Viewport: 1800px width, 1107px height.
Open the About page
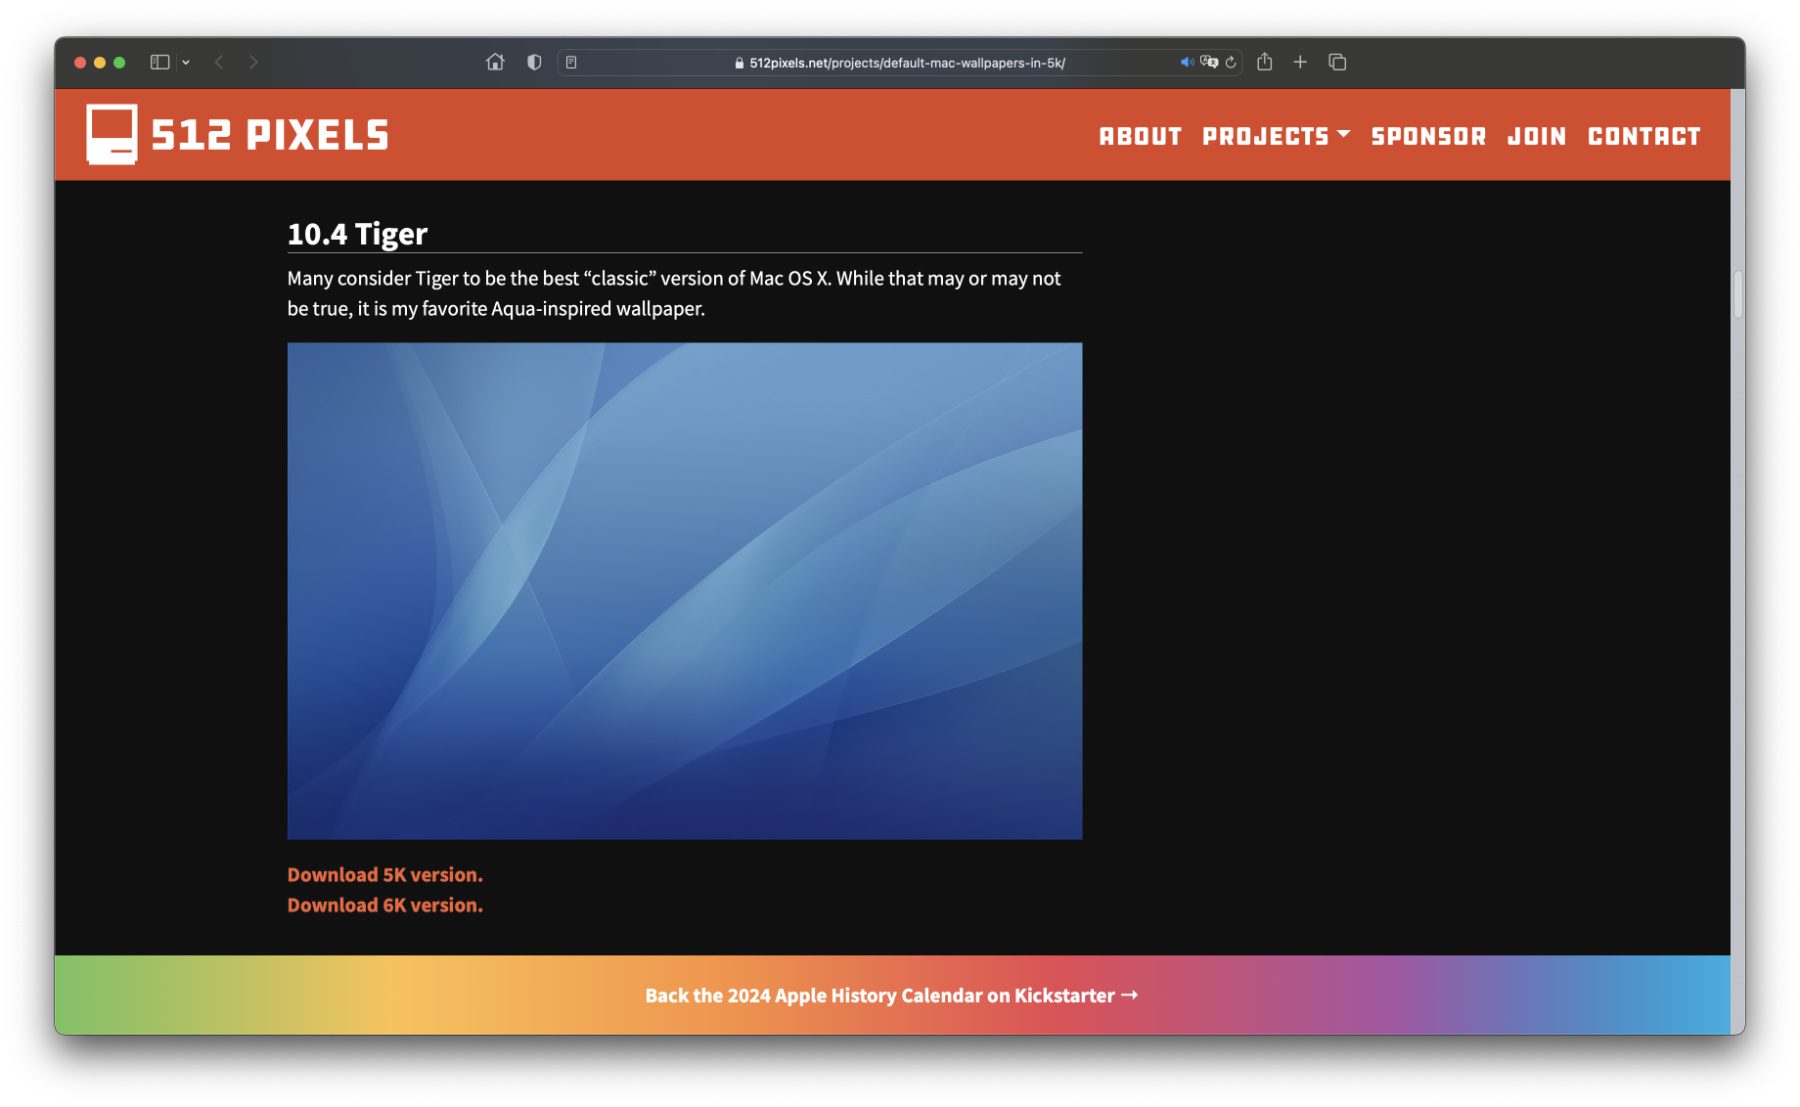(x=1140, y=136)
